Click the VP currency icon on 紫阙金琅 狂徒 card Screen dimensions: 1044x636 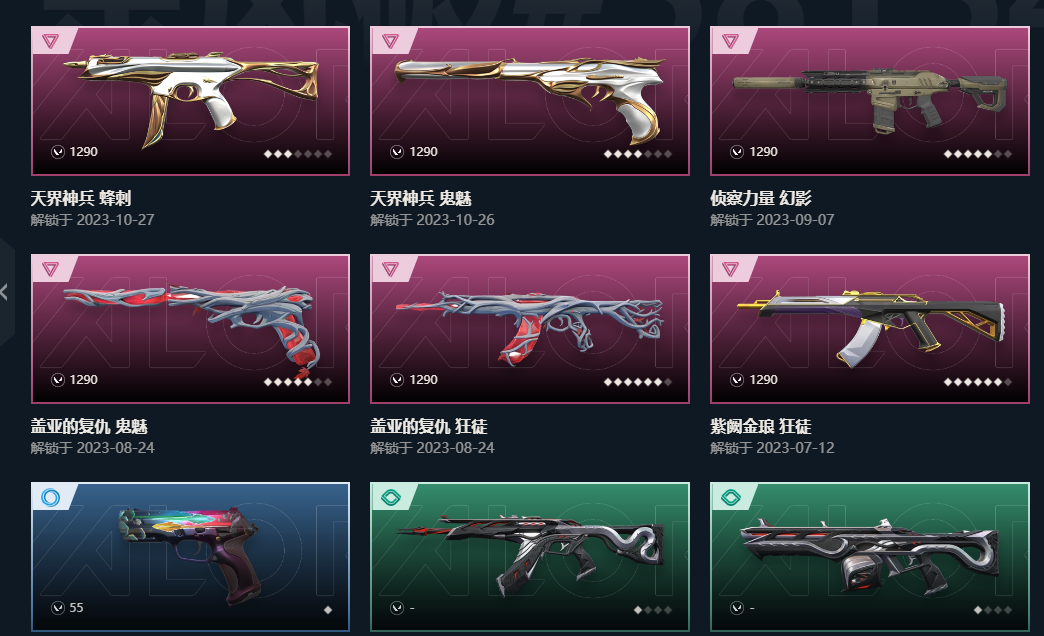(736, 380)
